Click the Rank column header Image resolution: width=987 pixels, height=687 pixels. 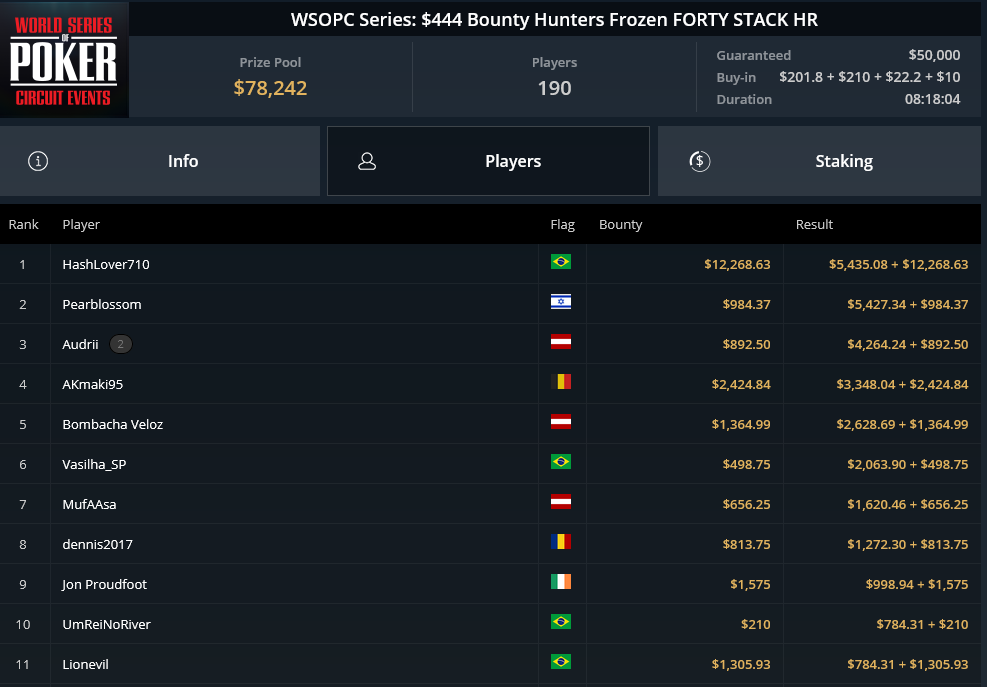click(23, 225)
